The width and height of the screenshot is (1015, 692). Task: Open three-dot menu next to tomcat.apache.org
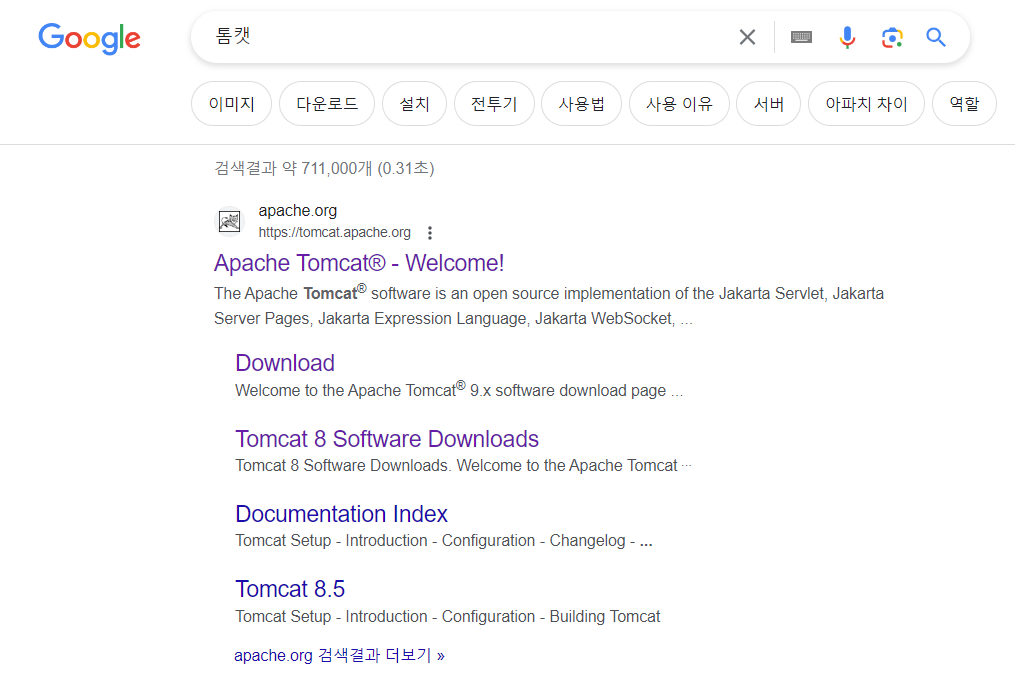pos(430,232)
